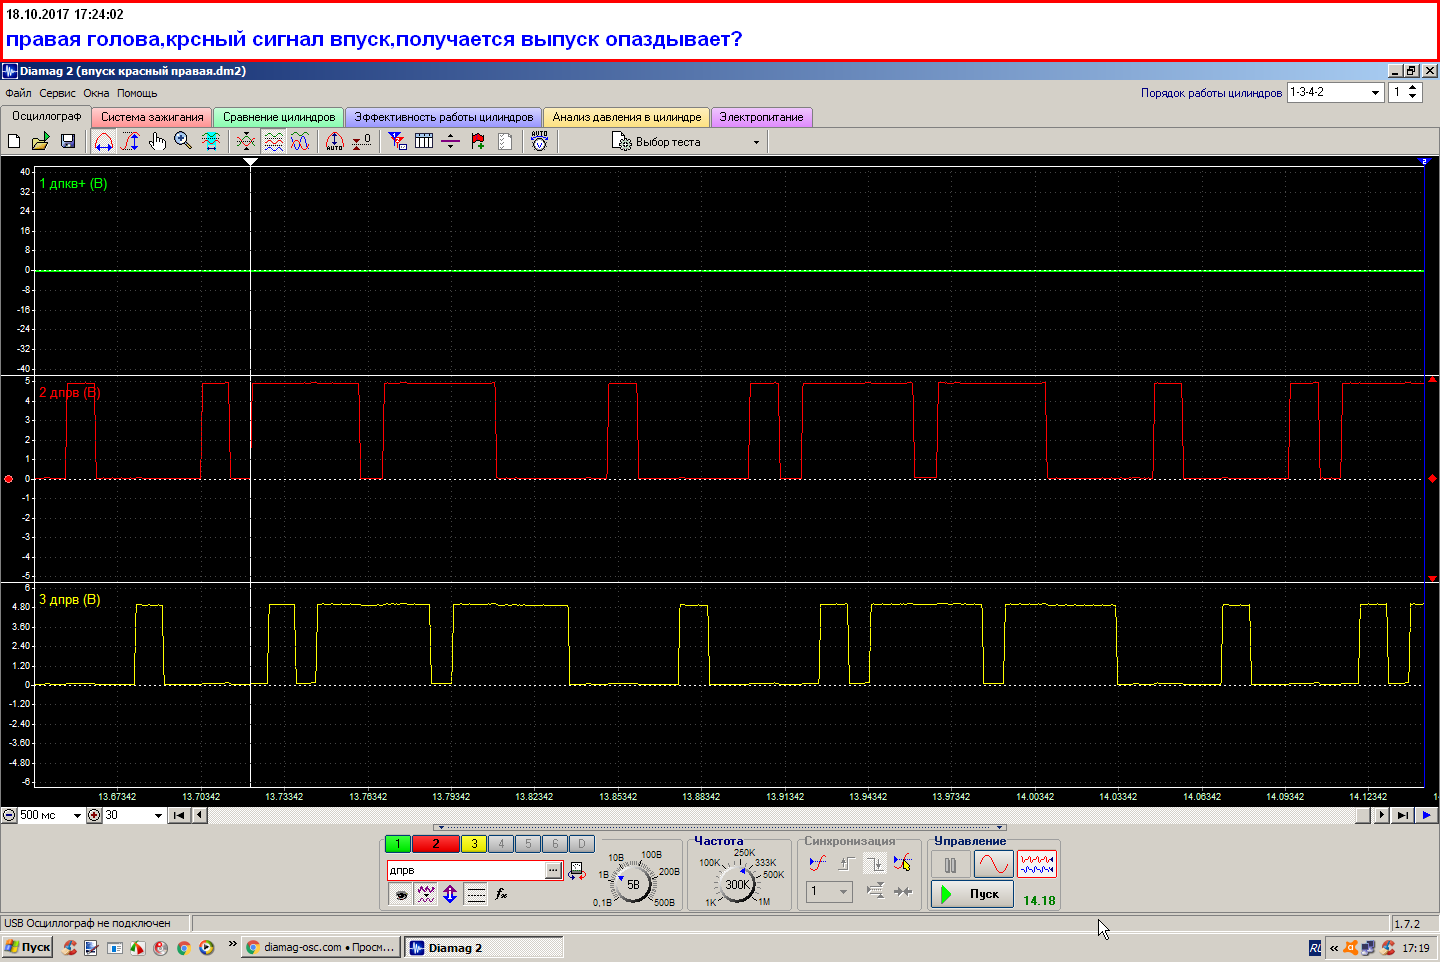Viewport: 1440px width, 962px height.
Task: Open the table grid icon
Action: pyautogui.click(x=424, y=141)
